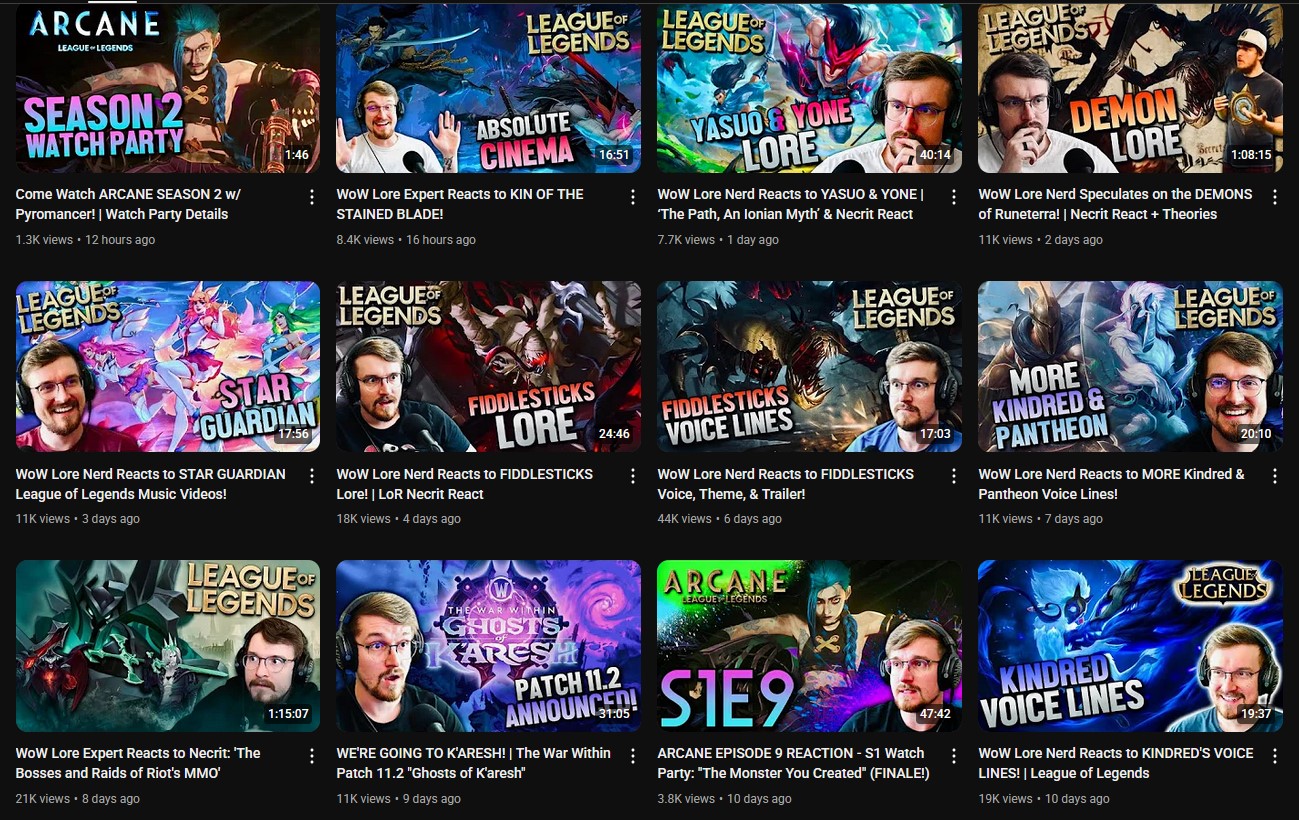This screenshot has height=820, width=1299.
Task: Open three-dot menu for ARCANE SEASON 2 watch party video
Action: coord(311,197)
